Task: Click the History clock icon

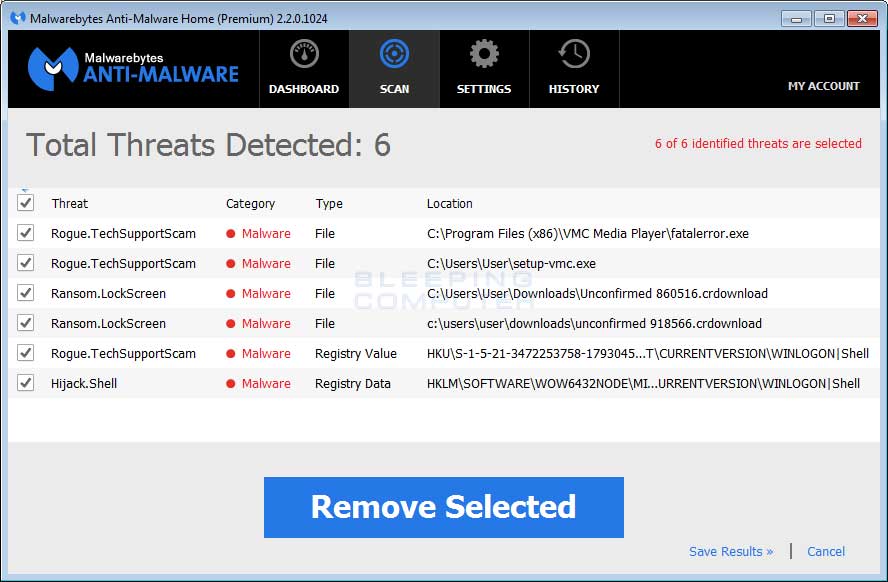Action: point(574,53)
